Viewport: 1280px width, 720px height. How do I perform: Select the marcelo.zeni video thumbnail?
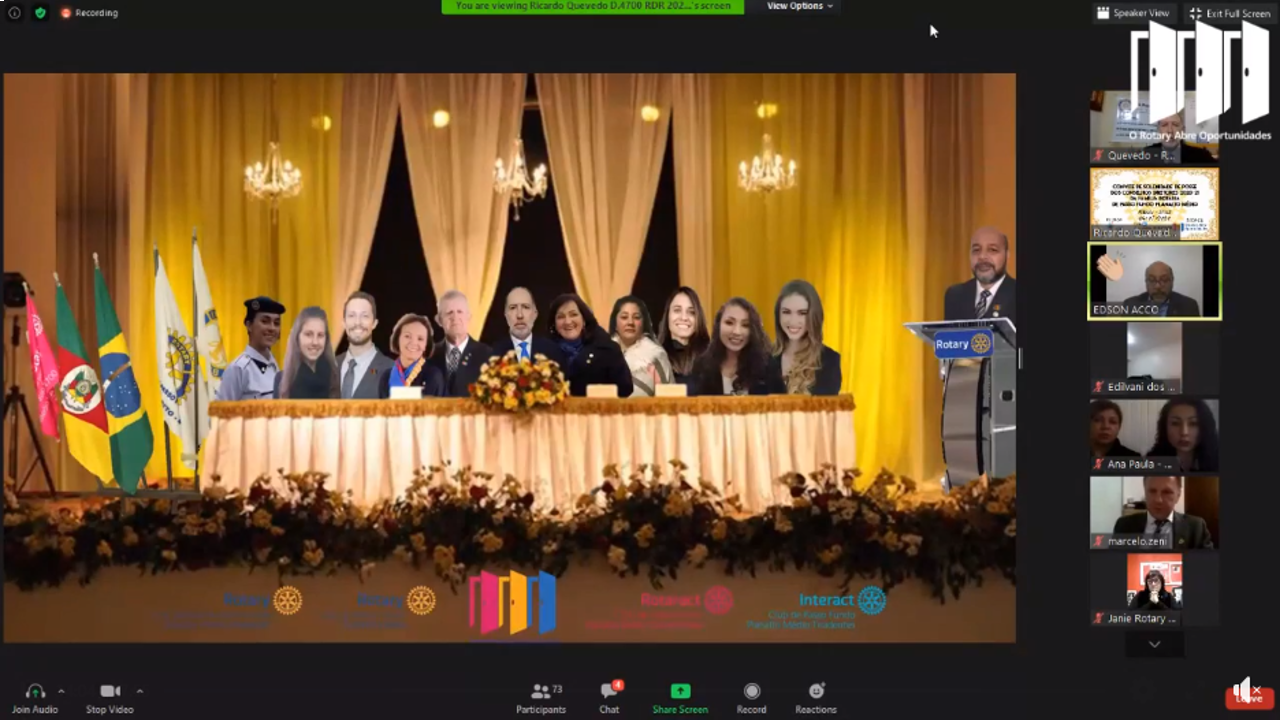(x=1154, y=511)
